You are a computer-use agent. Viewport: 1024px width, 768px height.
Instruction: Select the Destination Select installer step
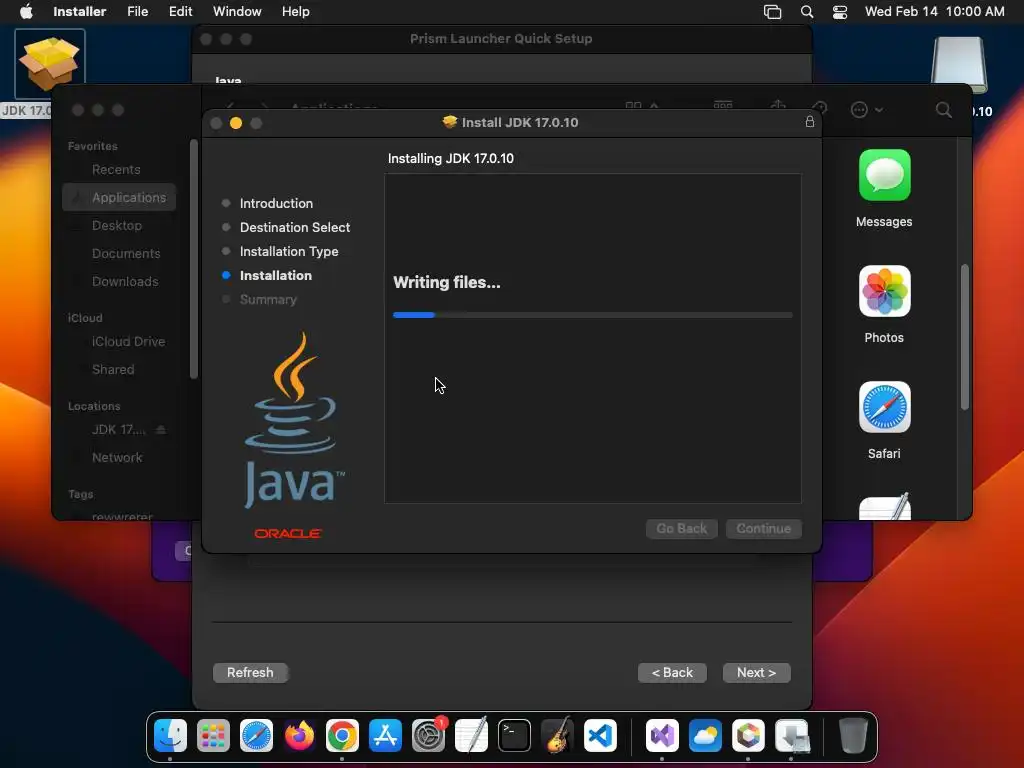295,227
